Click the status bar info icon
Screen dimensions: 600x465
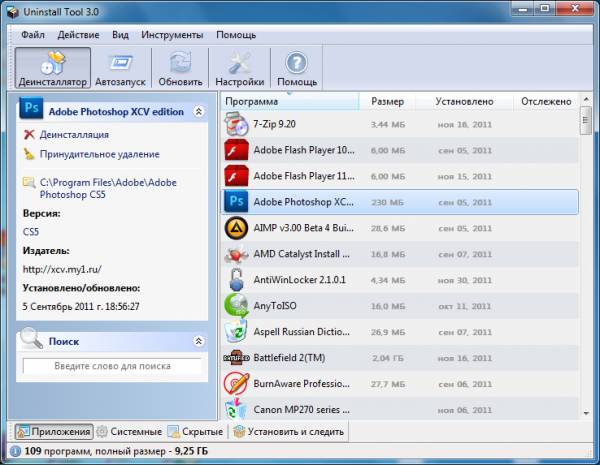(x=15, y=451)
